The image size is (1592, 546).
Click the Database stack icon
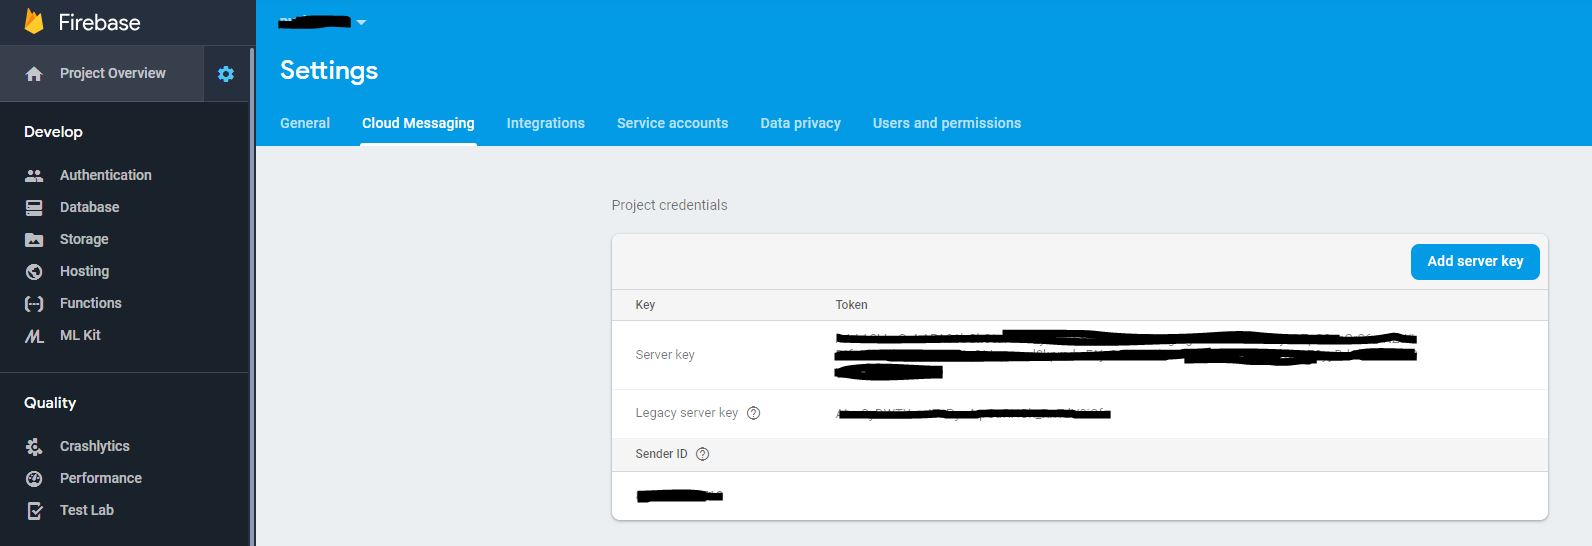pyautogui.click(x=34, y=207)
